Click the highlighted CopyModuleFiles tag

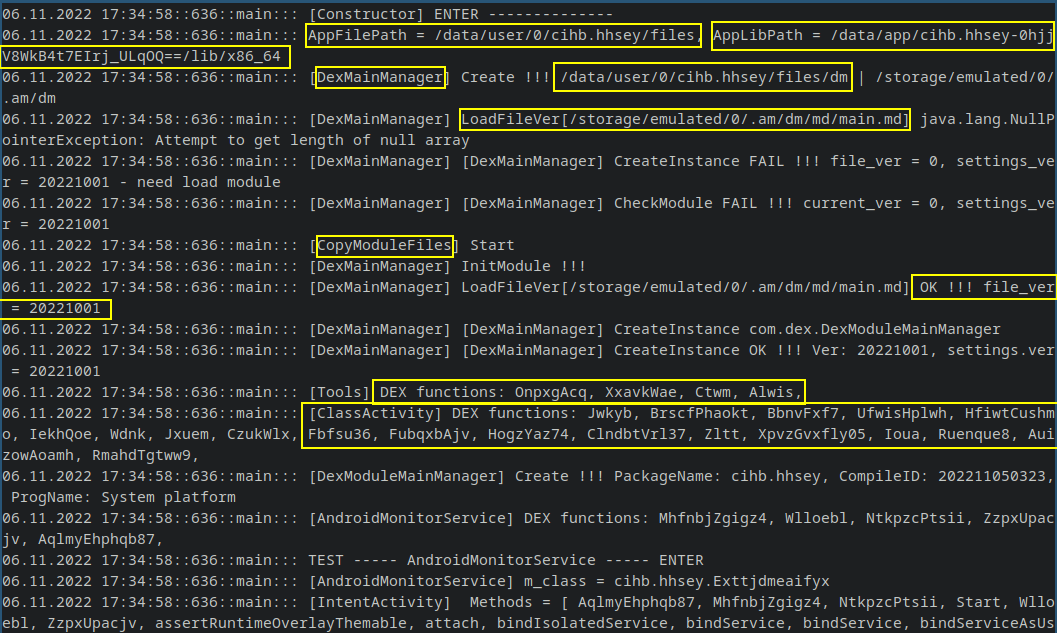pos(385,246)
